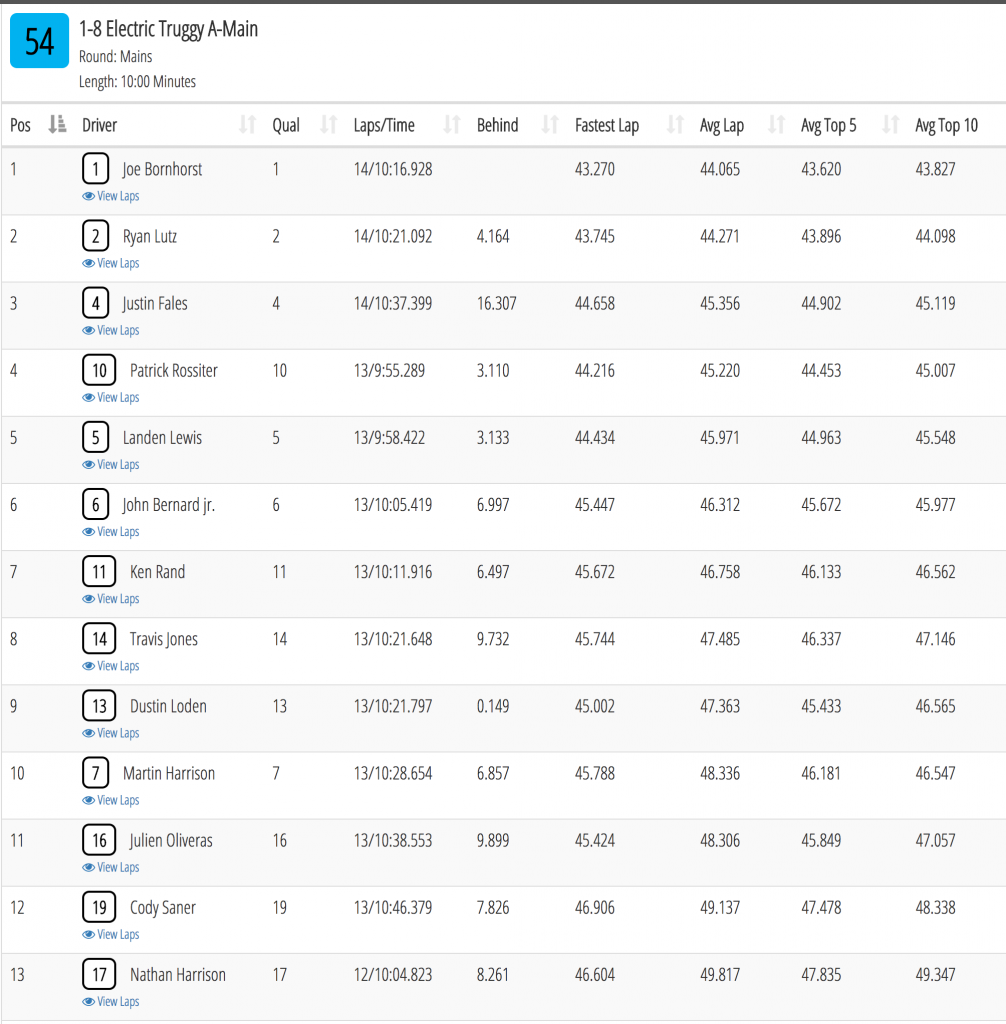Screen dimensions: 1006x1024
Task: Click Landen Lewis' avg lap 45.971
Action: [x=720, y=438]
